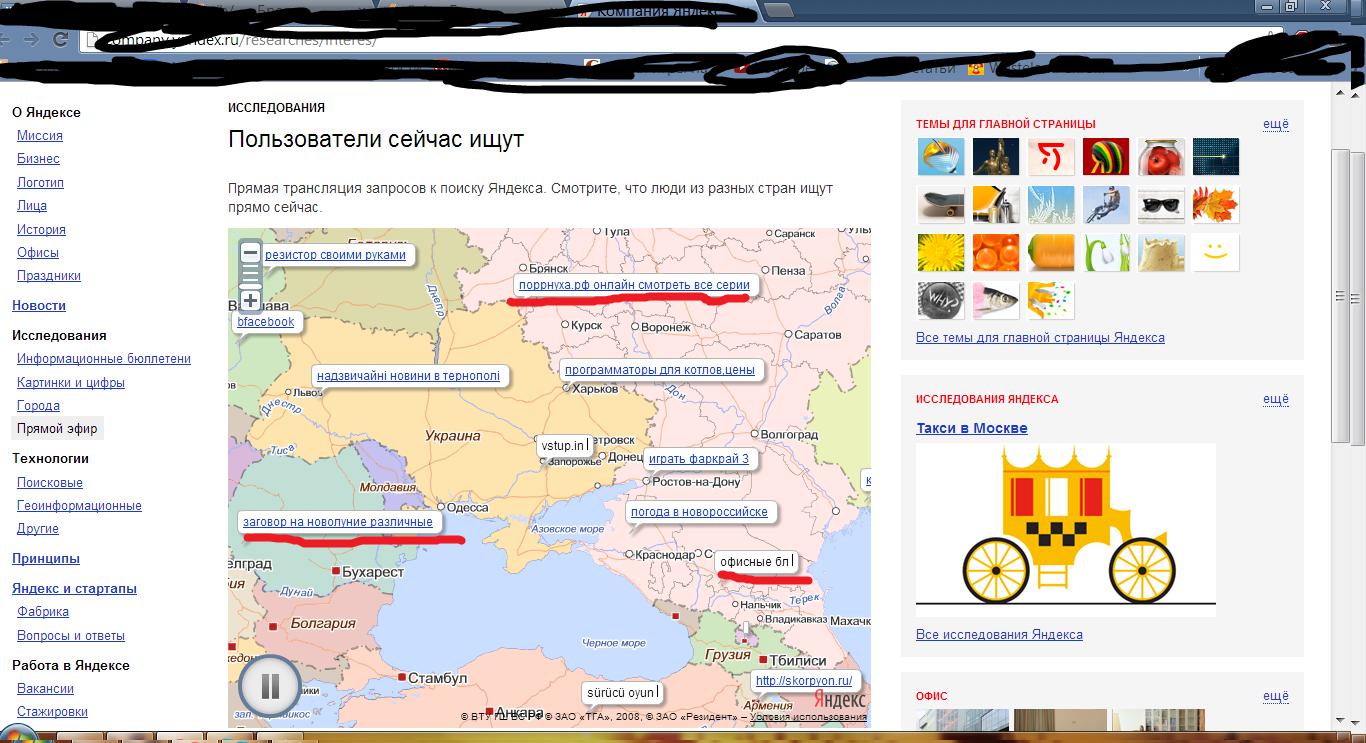Viewport: 1366px width, 743px height.
Task: Open Поисковые technologies link
Action: click(x=50, y=483)
